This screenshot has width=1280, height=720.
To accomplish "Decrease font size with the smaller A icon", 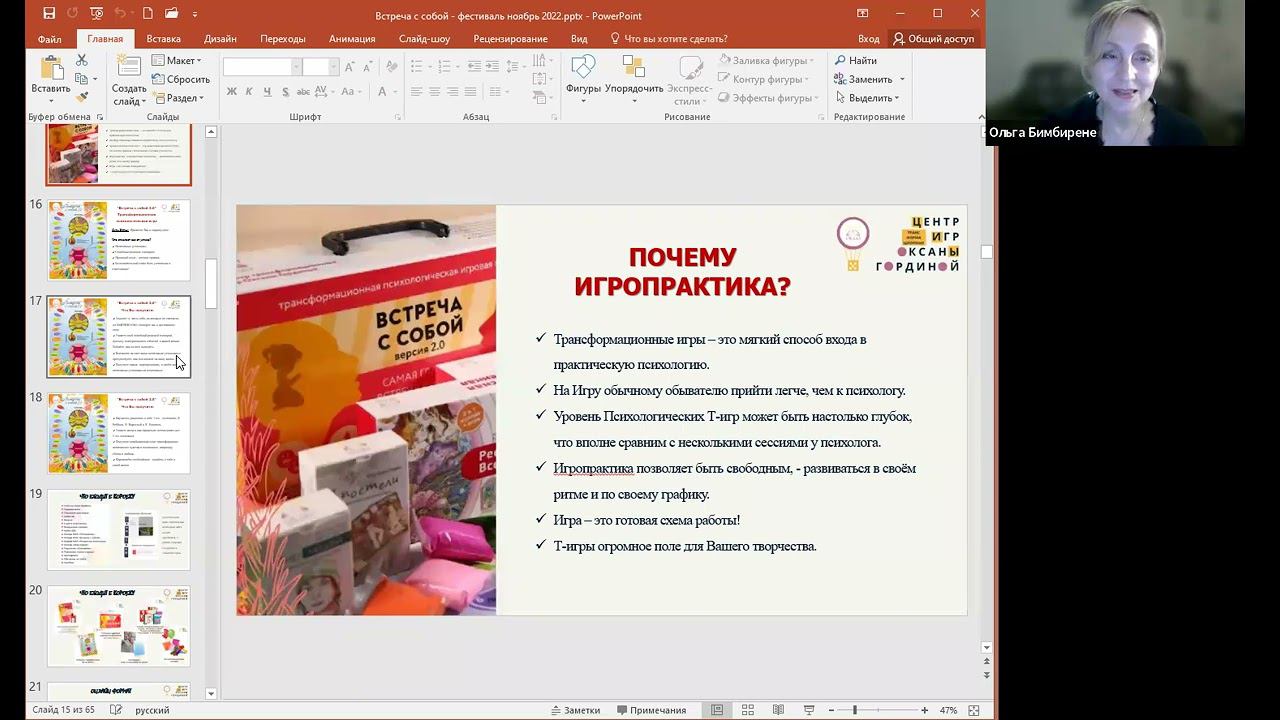I will click(368, 67).
